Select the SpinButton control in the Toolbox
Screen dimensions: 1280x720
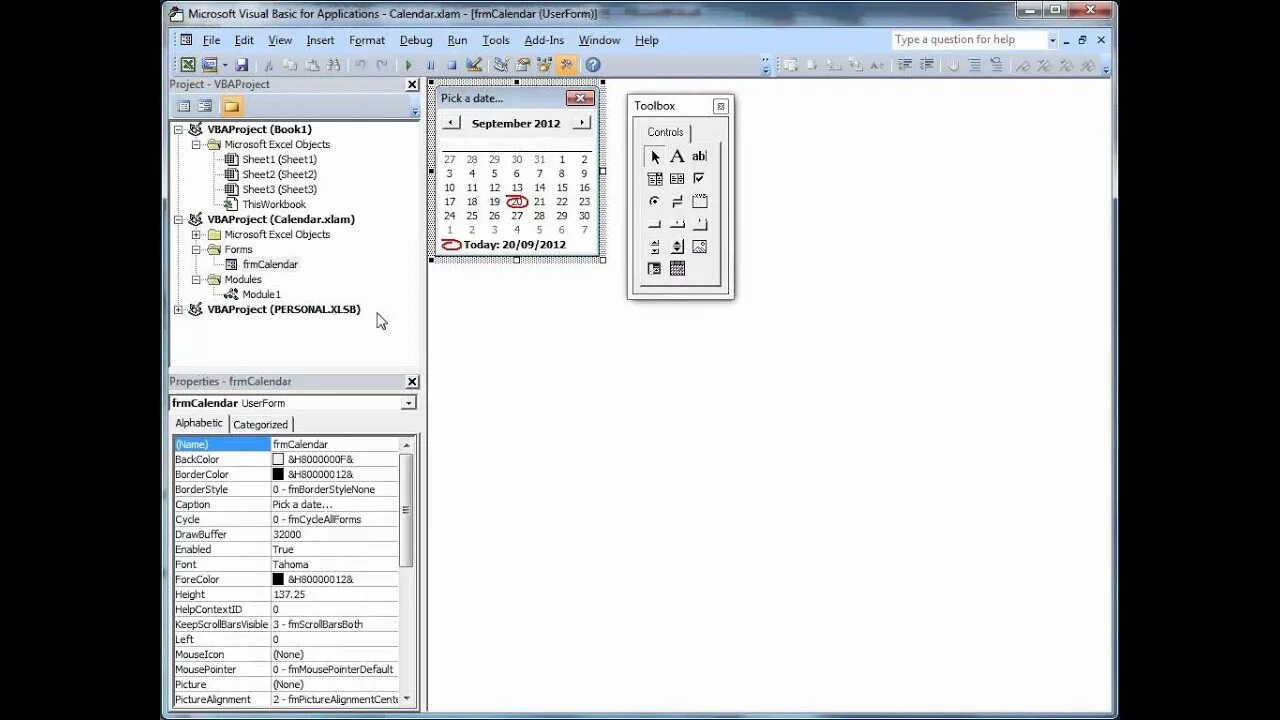coord(677,246)
